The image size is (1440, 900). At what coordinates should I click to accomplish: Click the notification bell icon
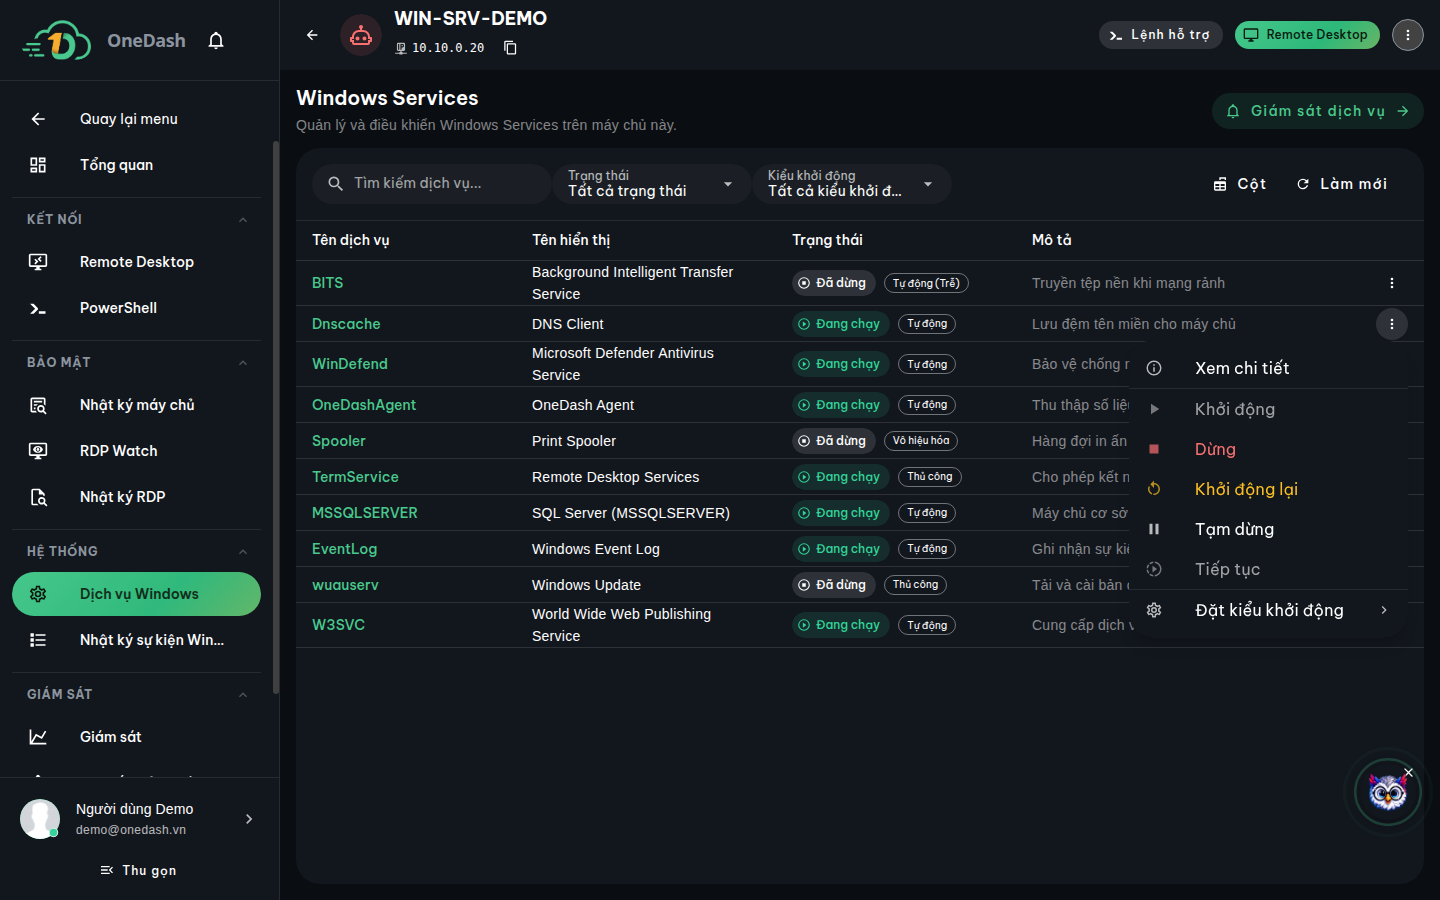[x=216, y=41]
